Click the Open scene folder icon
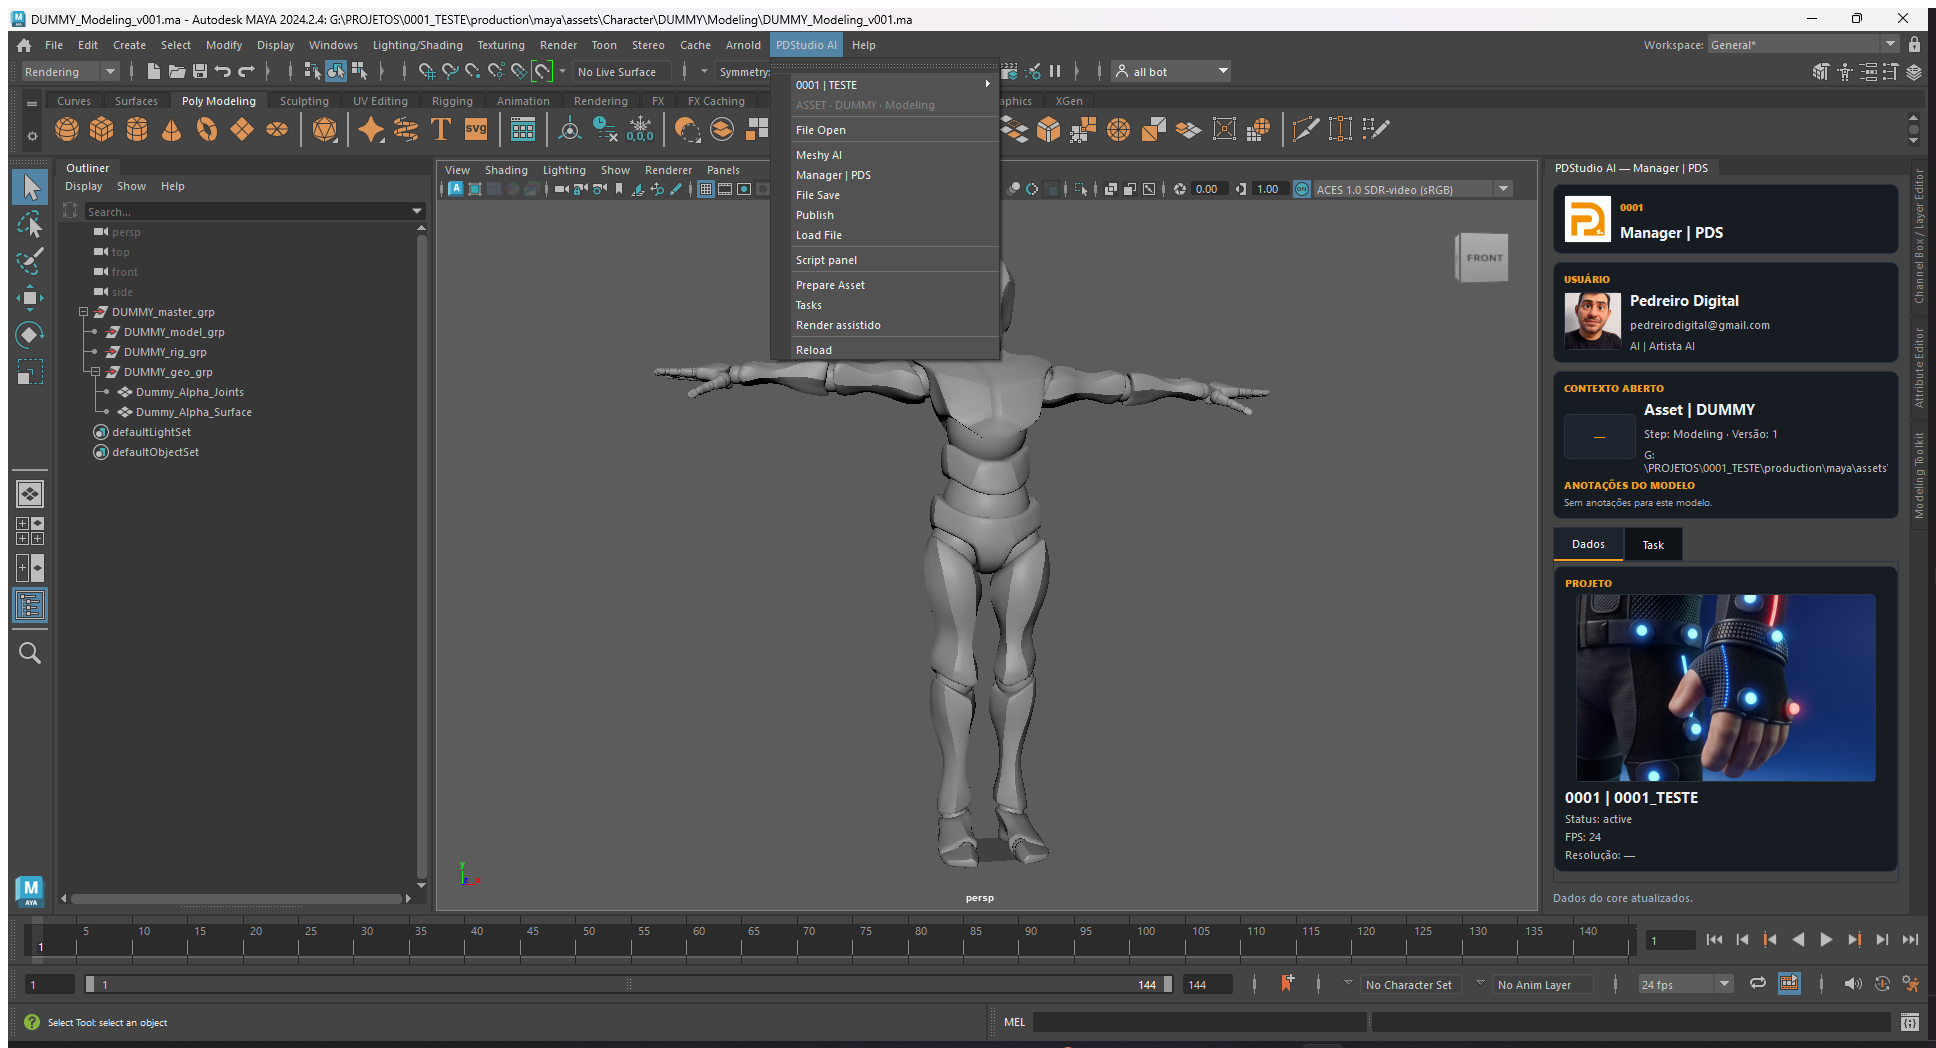 177,71
